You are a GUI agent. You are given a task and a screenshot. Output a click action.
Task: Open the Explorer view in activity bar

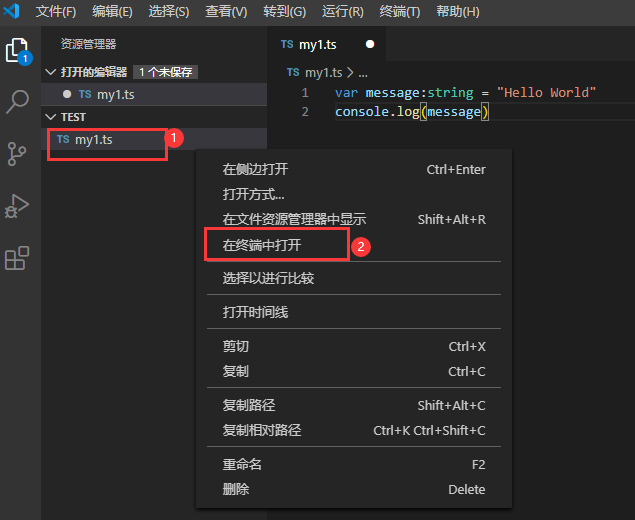pyautogui.click(x=18, y=51)
